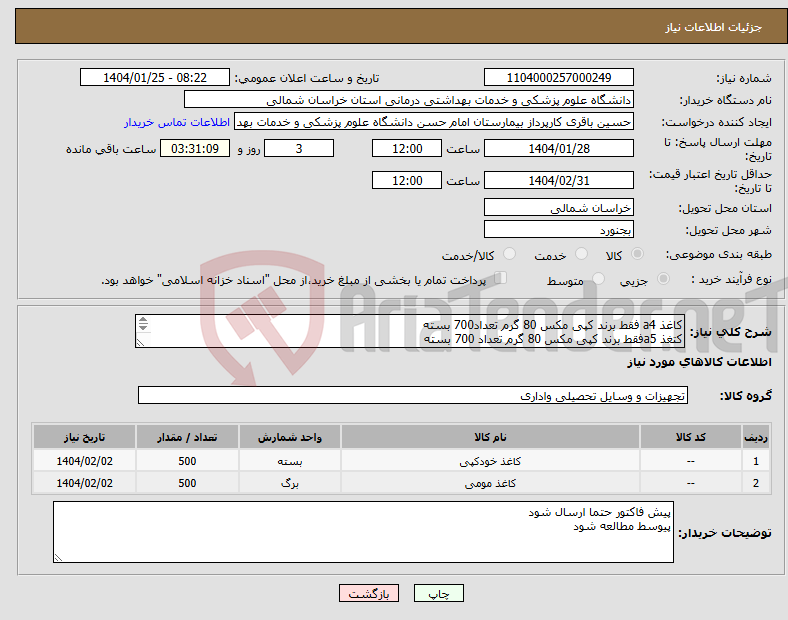Click the نام کالا column header
The width and height of the screenshot is (788, 620).
click(x=490, y=437)
